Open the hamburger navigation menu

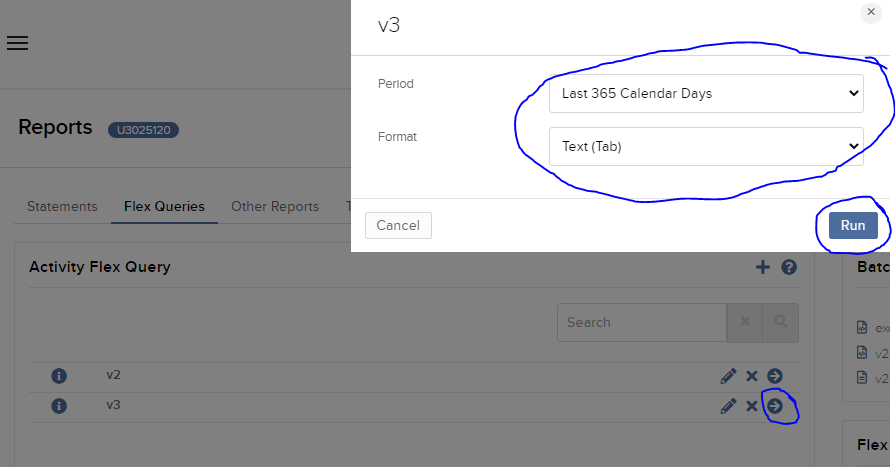pyautogui.click(x=18, y=43)
